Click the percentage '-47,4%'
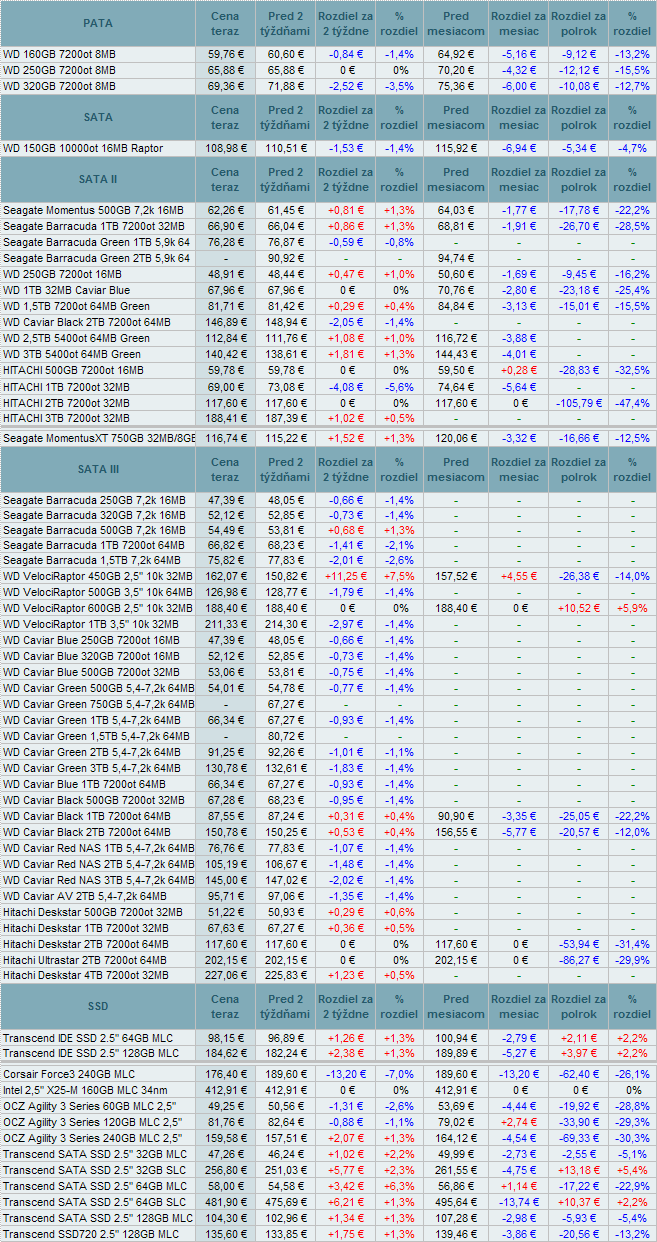 pyautogui.click(x=631, y=402)
